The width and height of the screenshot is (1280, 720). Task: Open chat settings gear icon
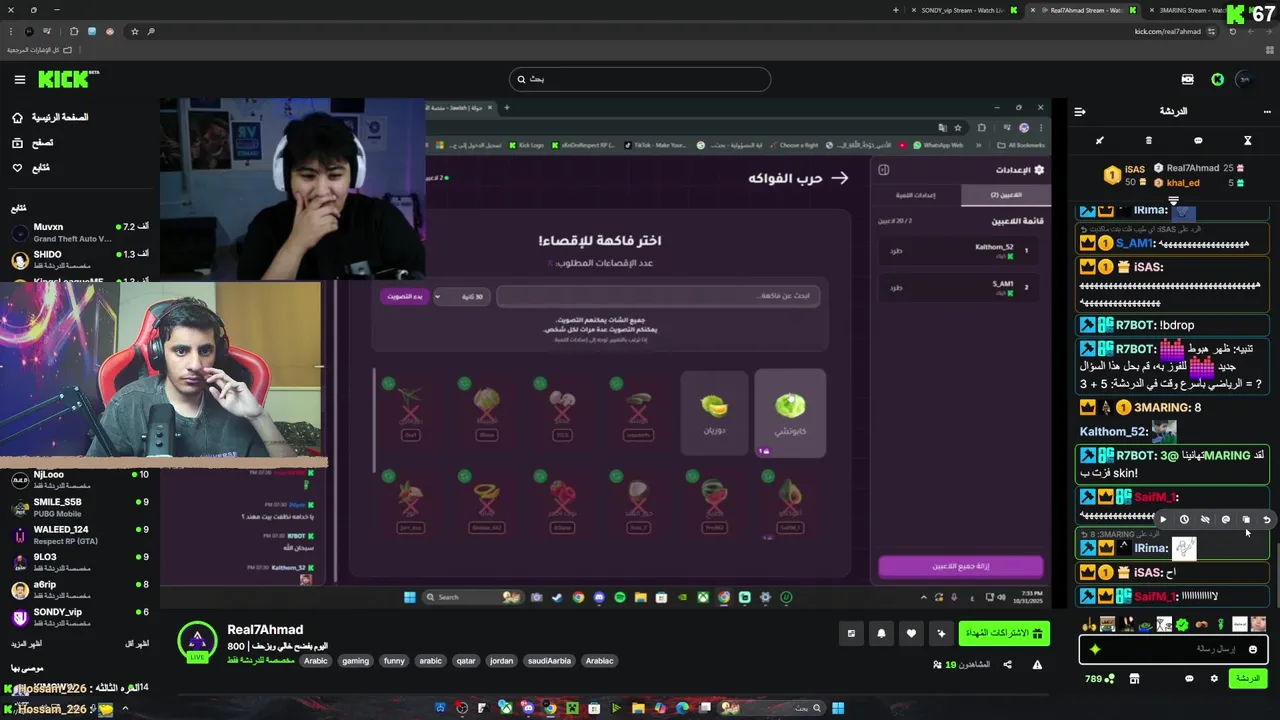pos(1214,678)
